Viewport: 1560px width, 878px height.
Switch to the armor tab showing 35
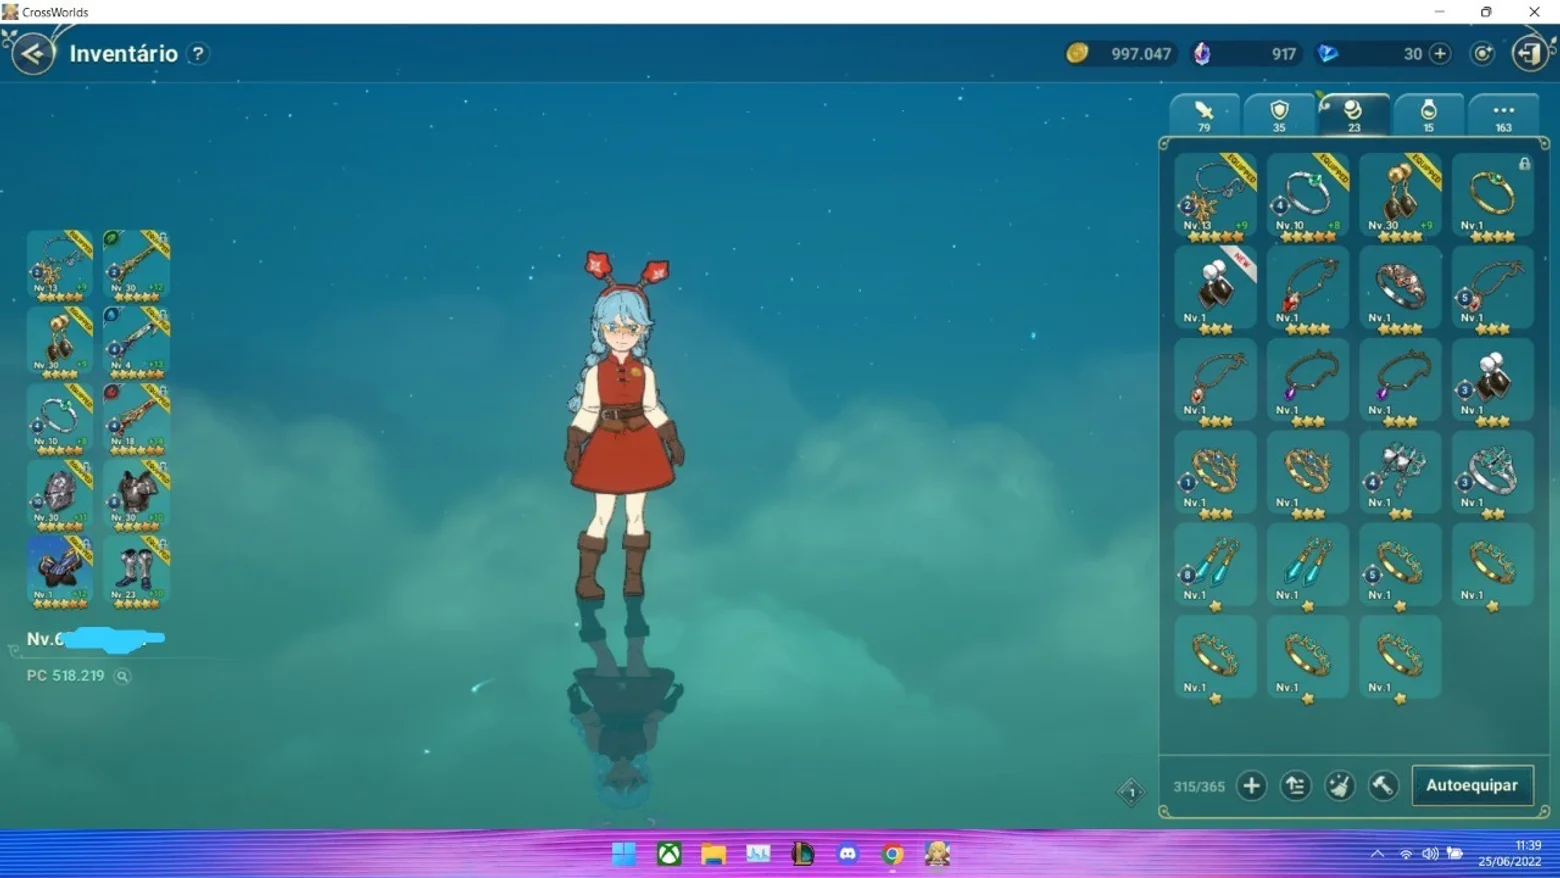(1279, 115)
